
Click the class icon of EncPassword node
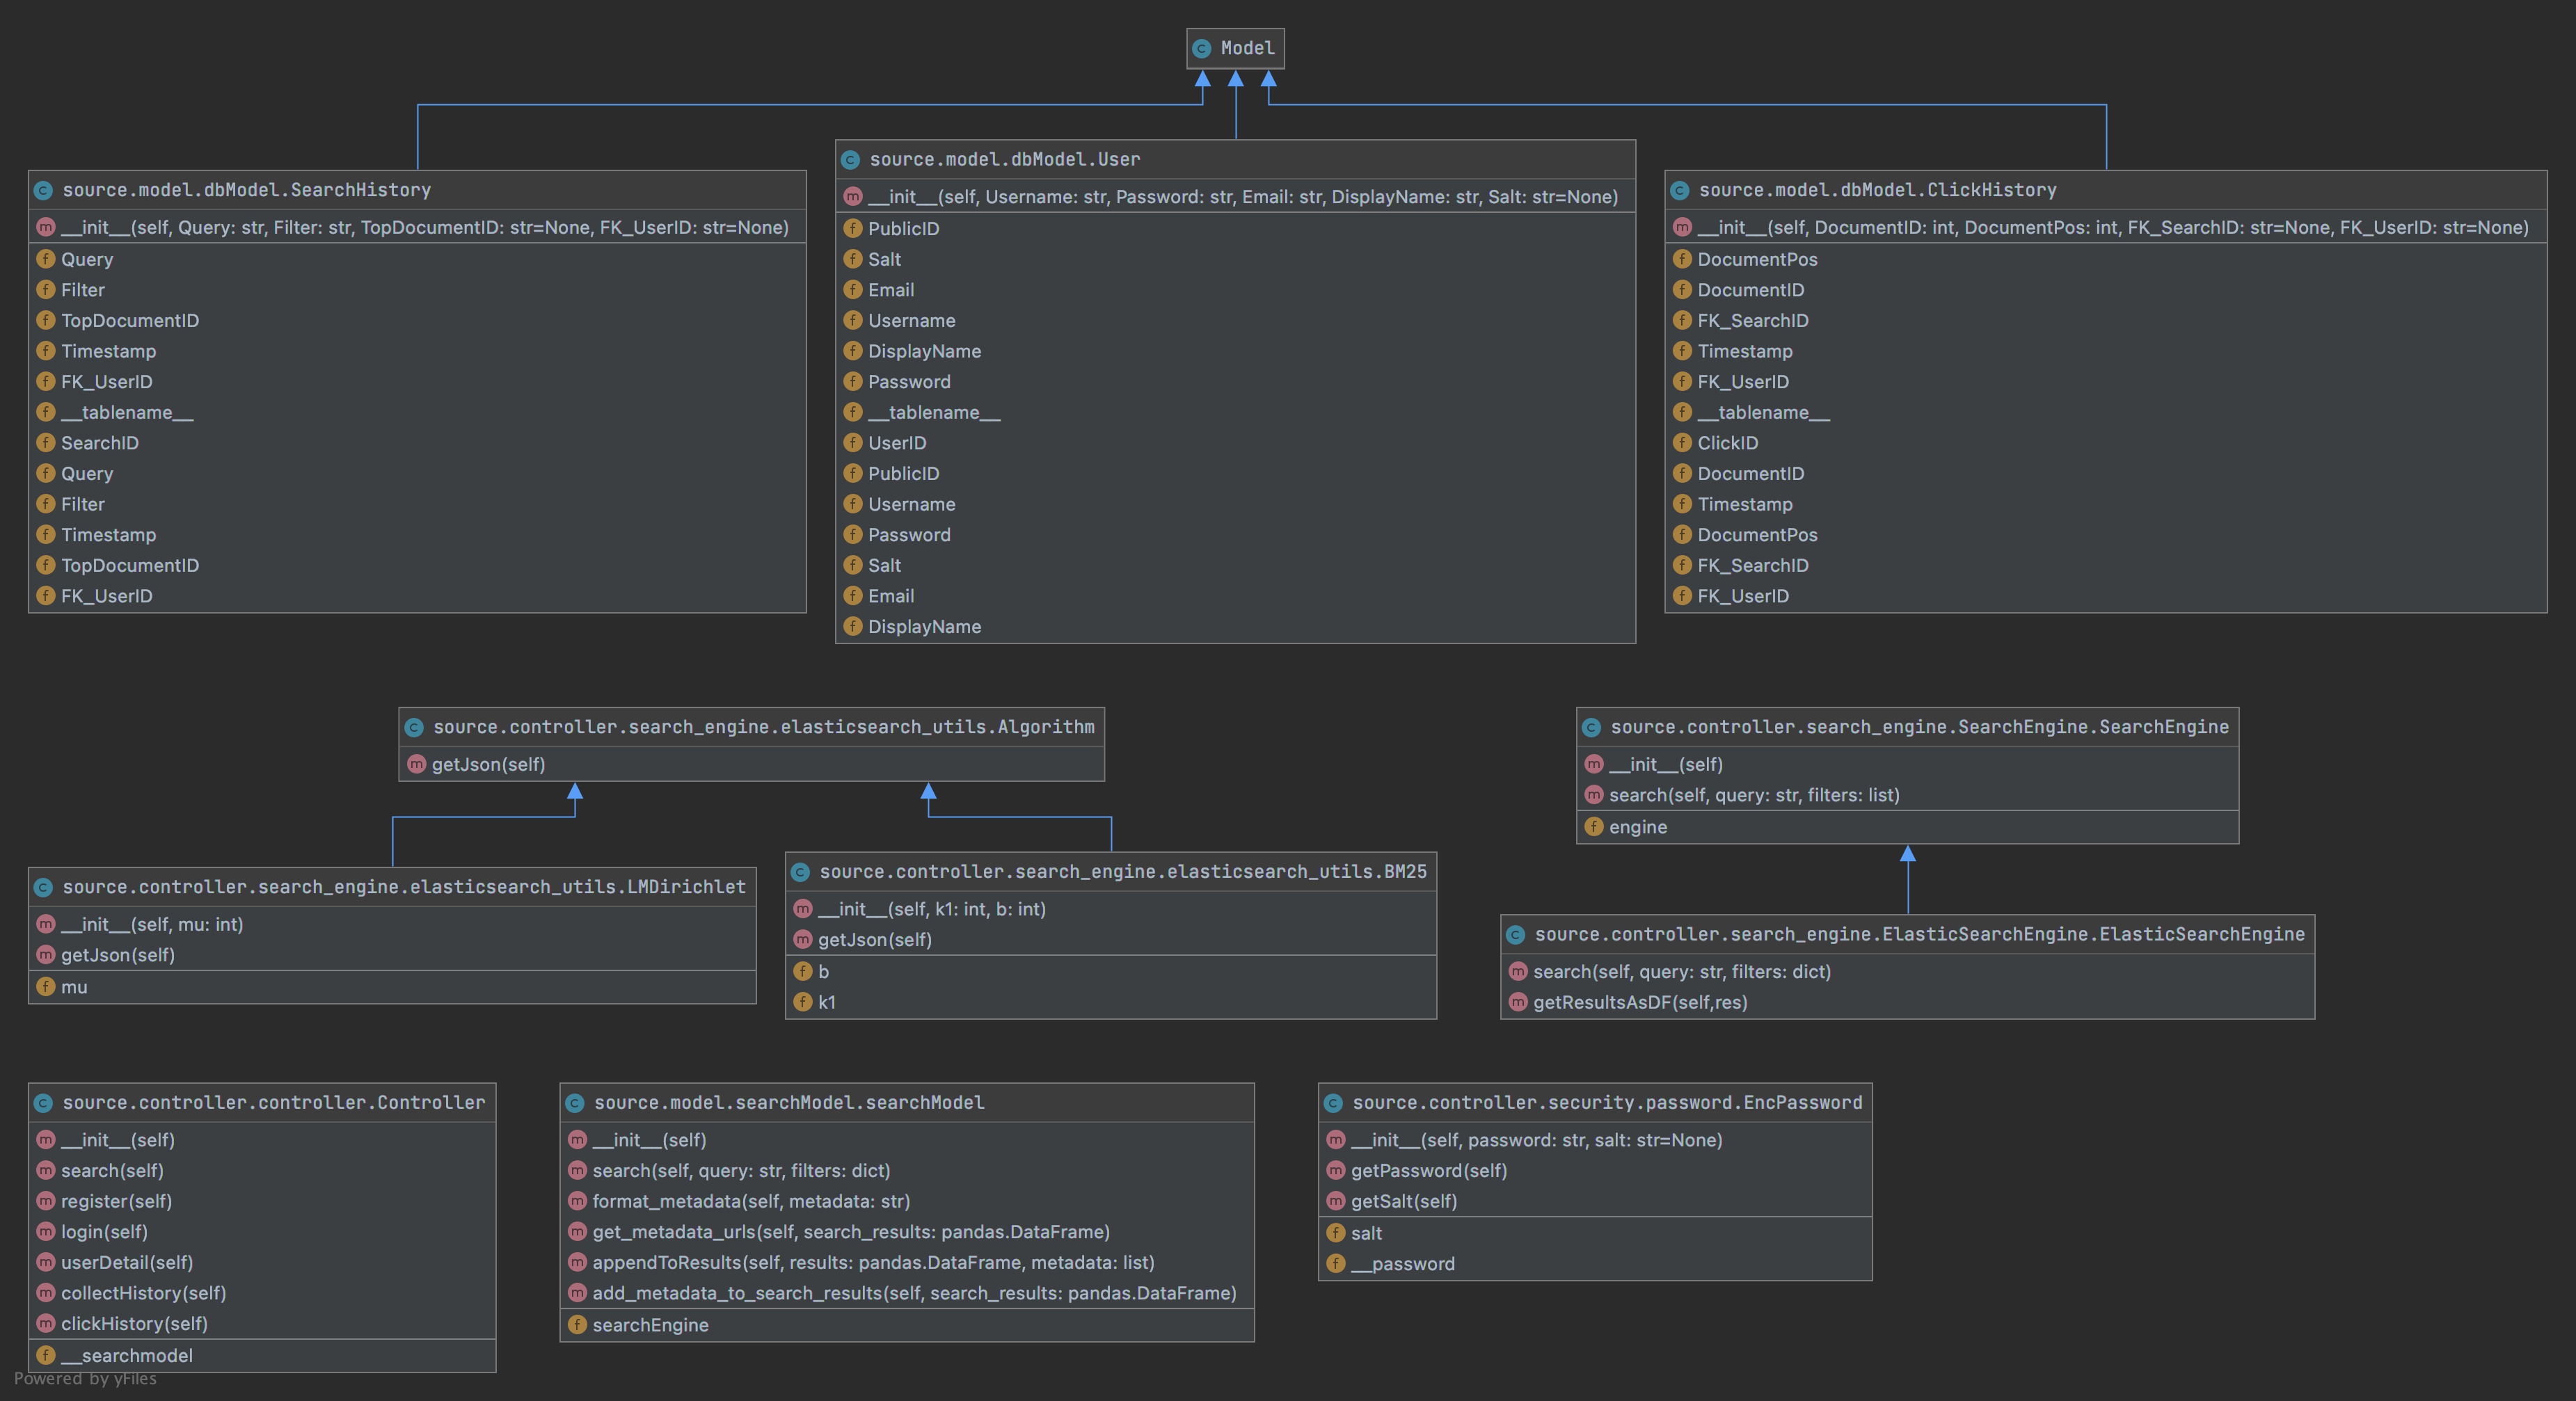click(x=1333, y=1102)
